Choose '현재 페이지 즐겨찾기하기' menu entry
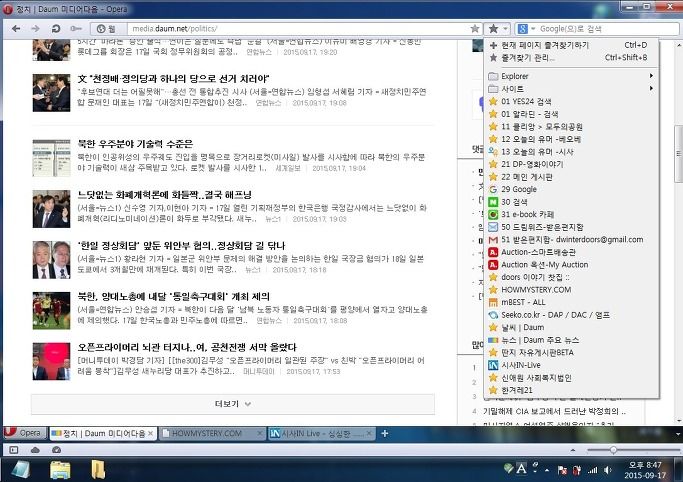 pos(571,45)
